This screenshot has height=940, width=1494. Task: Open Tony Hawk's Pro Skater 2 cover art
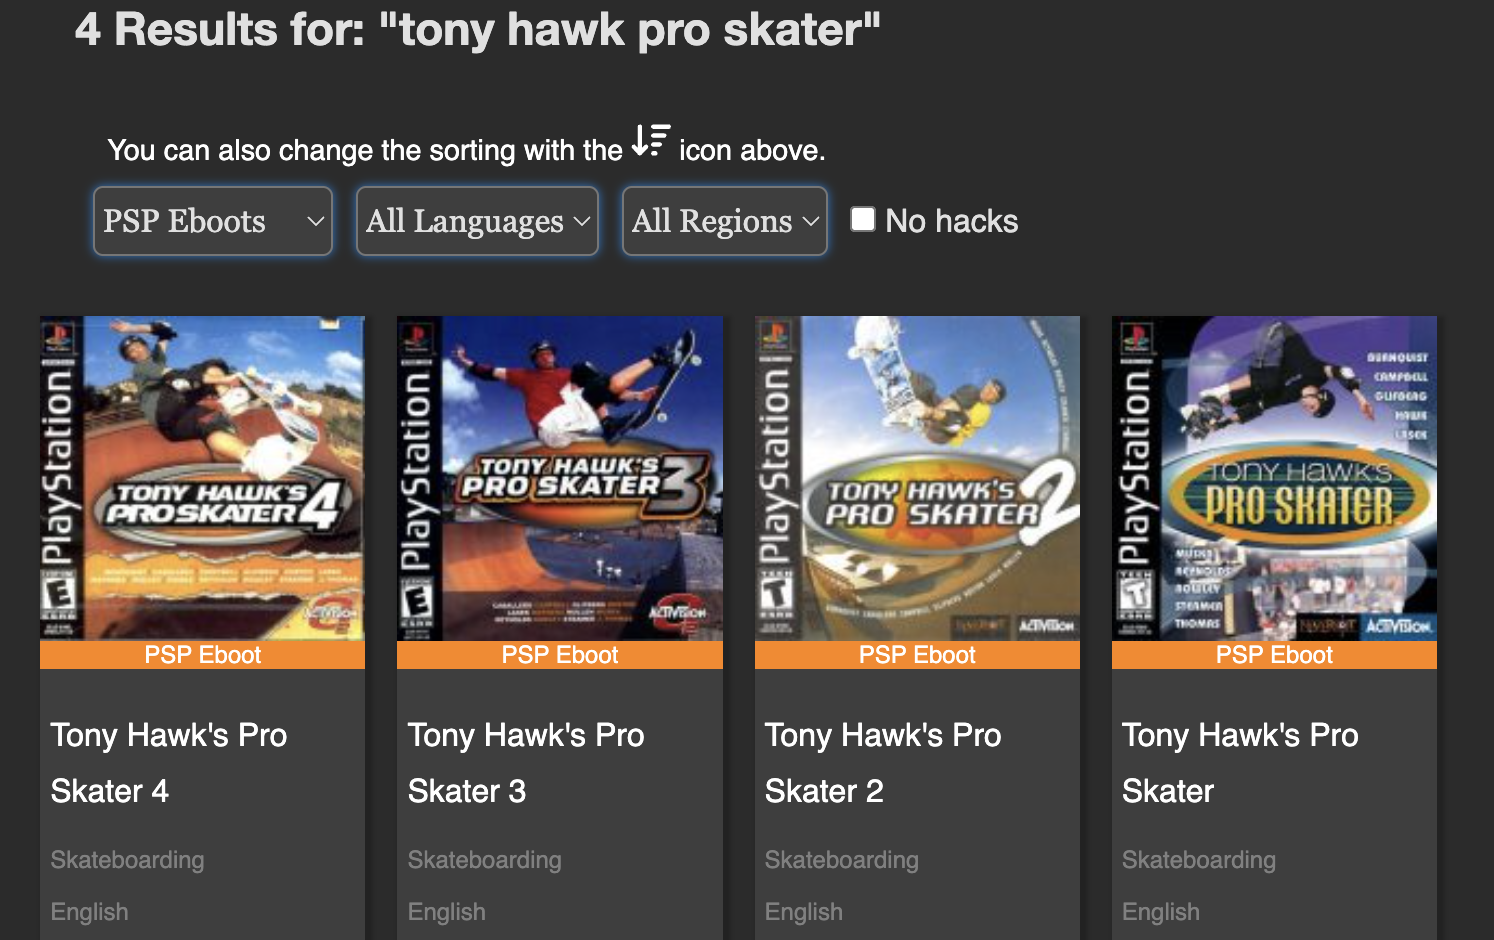pyautogui.click(x=917, y=478)
